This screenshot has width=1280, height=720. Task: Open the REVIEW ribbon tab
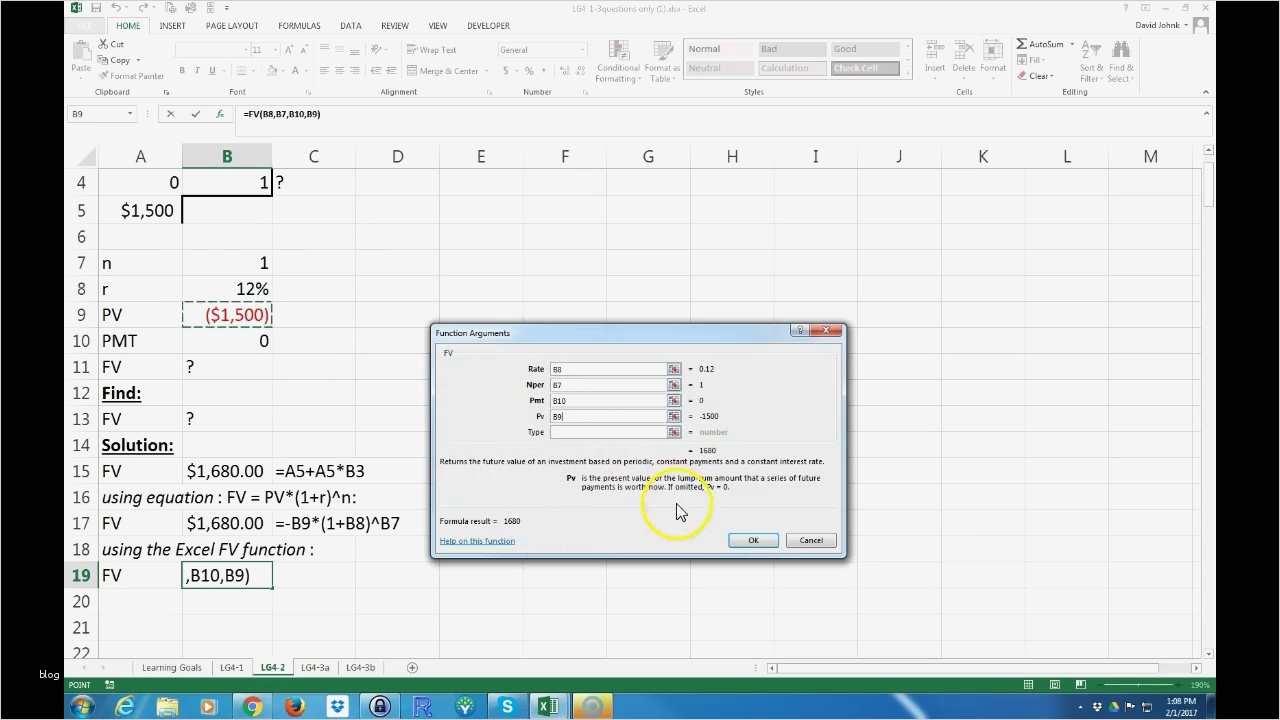[x=394, y=26]
